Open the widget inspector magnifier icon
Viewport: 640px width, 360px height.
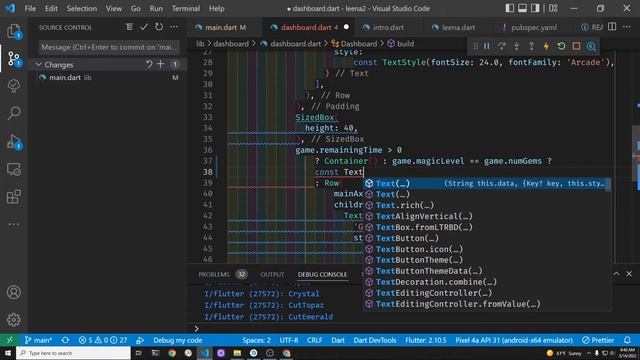[591, 46]
